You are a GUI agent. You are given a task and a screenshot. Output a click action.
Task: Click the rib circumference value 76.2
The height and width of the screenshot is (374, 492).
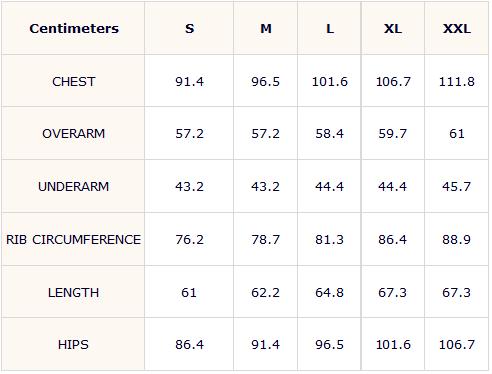tap(189, 240)
